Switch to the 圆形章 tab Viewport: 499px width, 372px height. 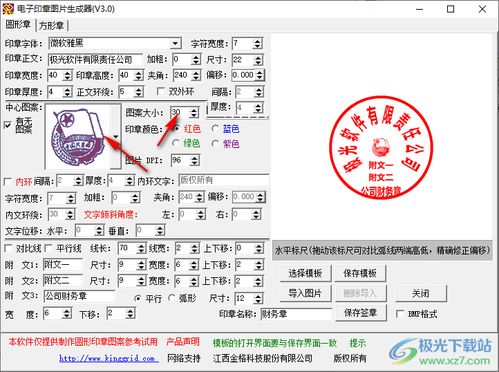(x=18, y=24)
